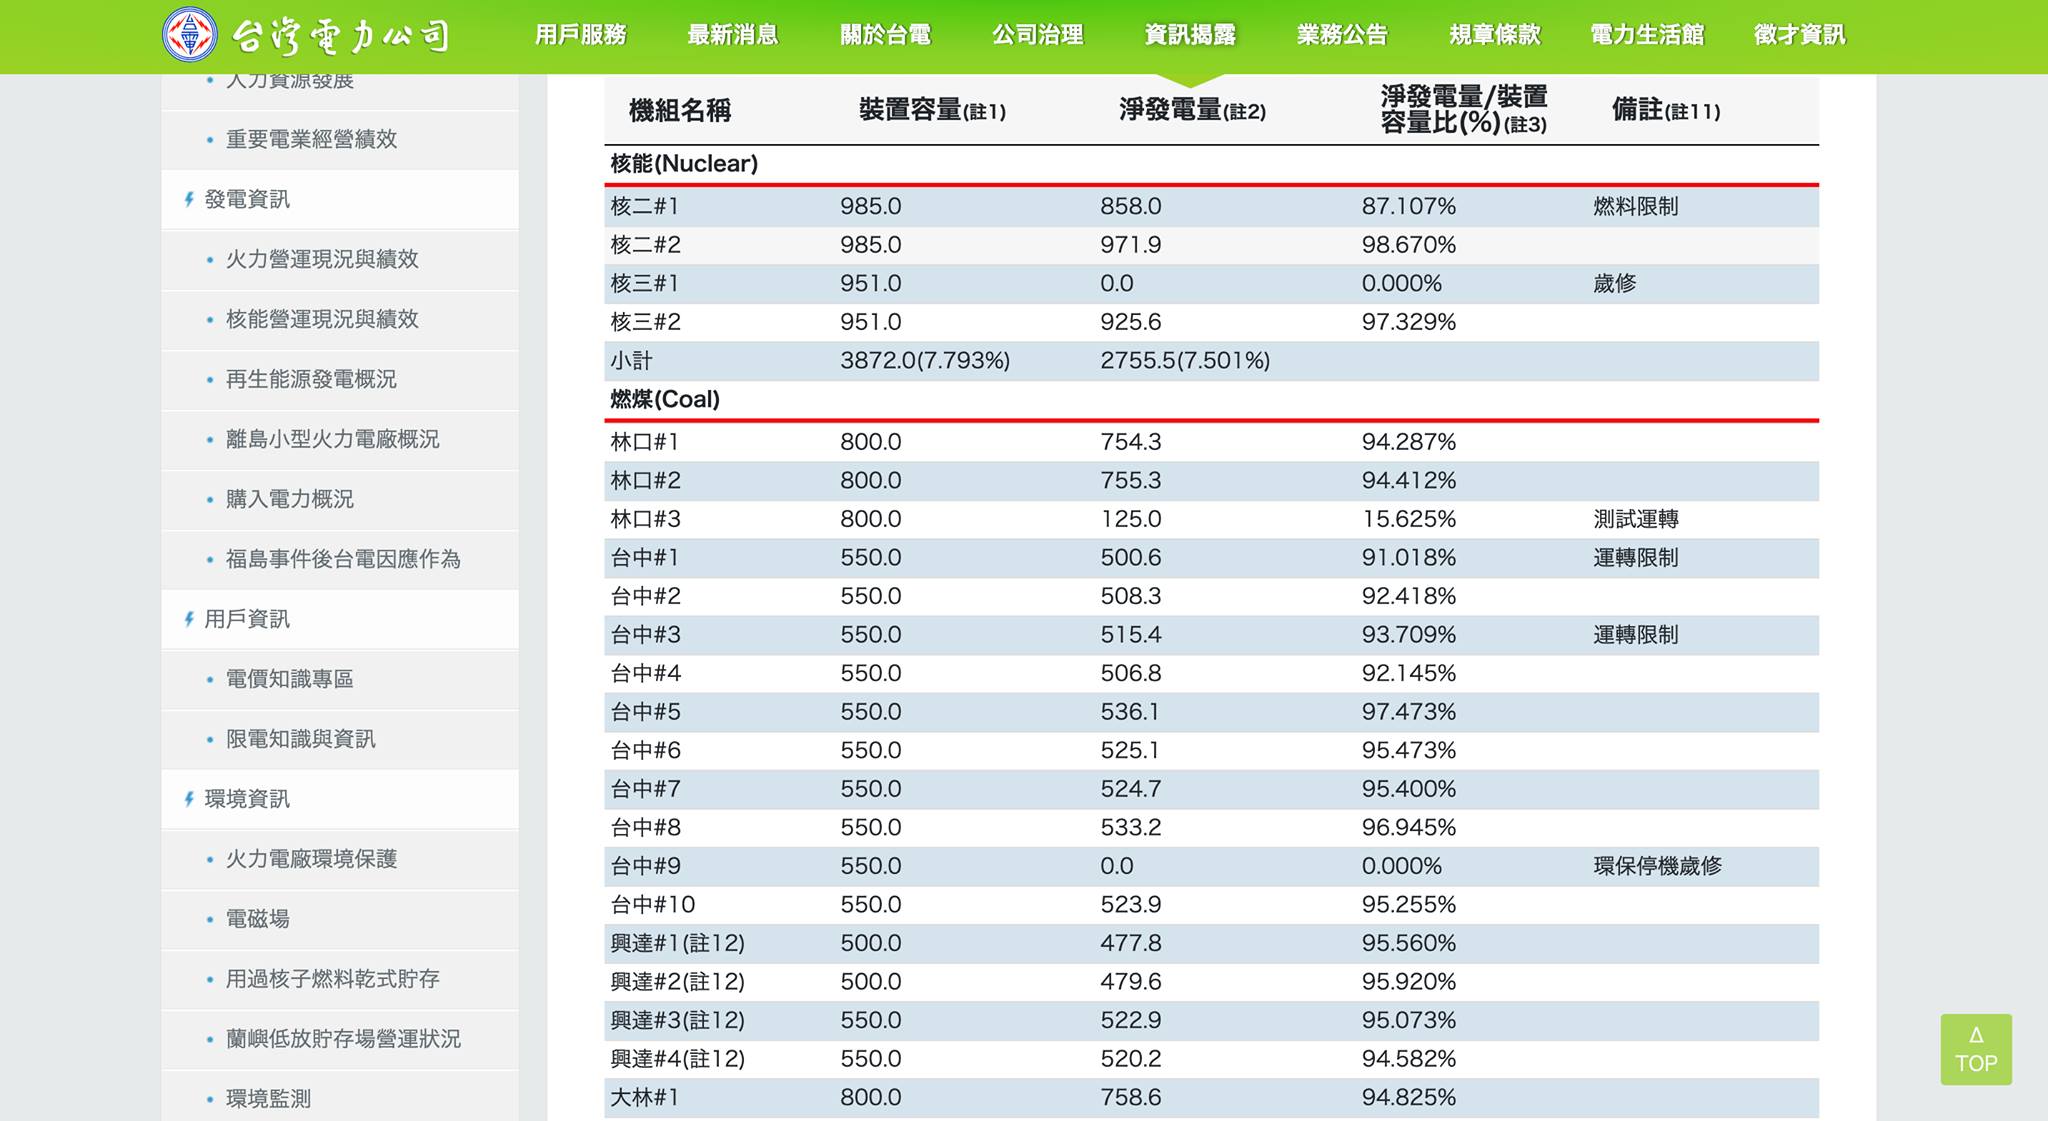Click the Taipower company logo
The width and height of the screenshot is (2048, 1121).
click(305, 35)
